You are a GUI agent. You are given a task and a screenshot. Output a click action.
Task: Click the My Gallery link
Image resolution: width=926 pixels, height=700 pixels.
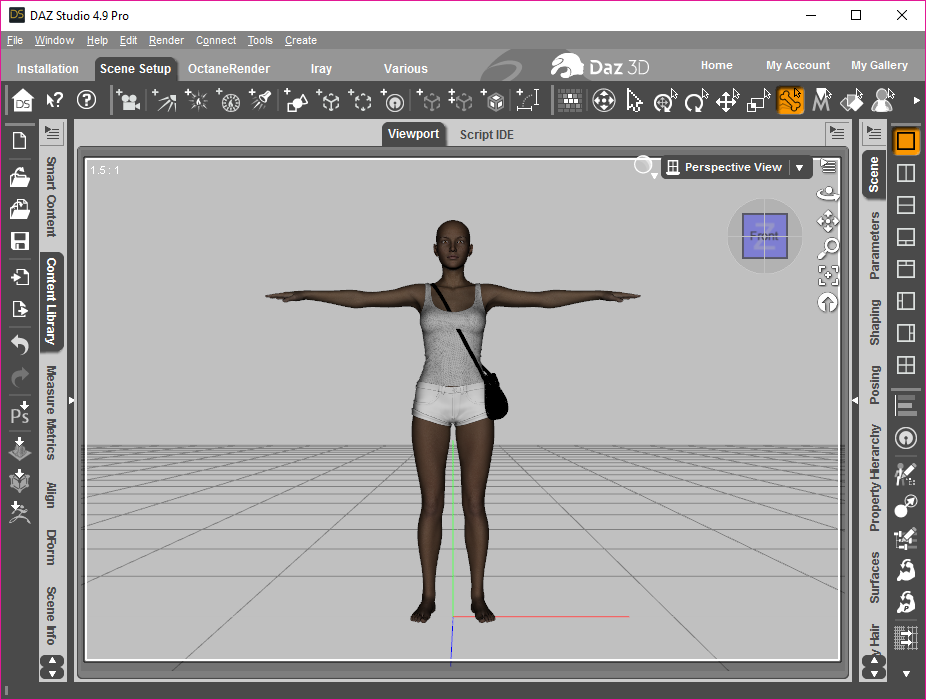click(879, 65)
